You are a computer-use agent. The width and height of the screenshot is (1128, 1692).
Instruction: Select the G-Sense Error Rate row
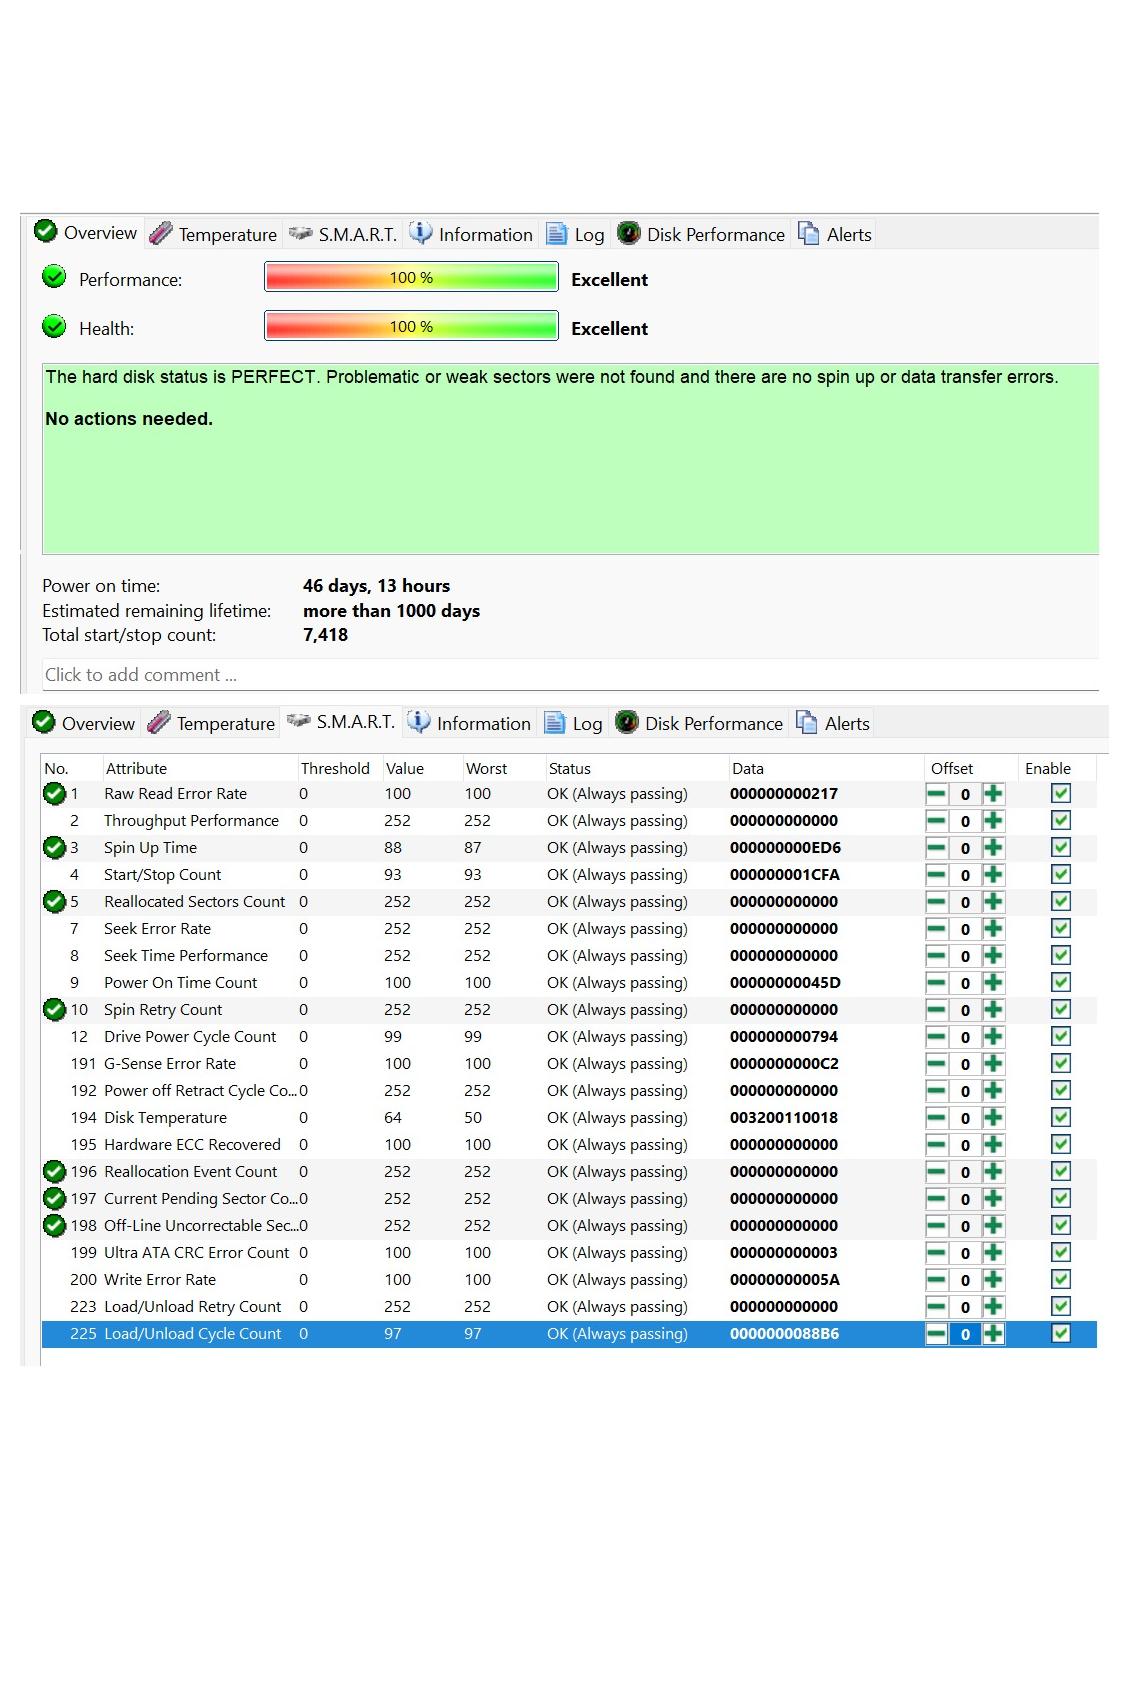(170, 1064)
